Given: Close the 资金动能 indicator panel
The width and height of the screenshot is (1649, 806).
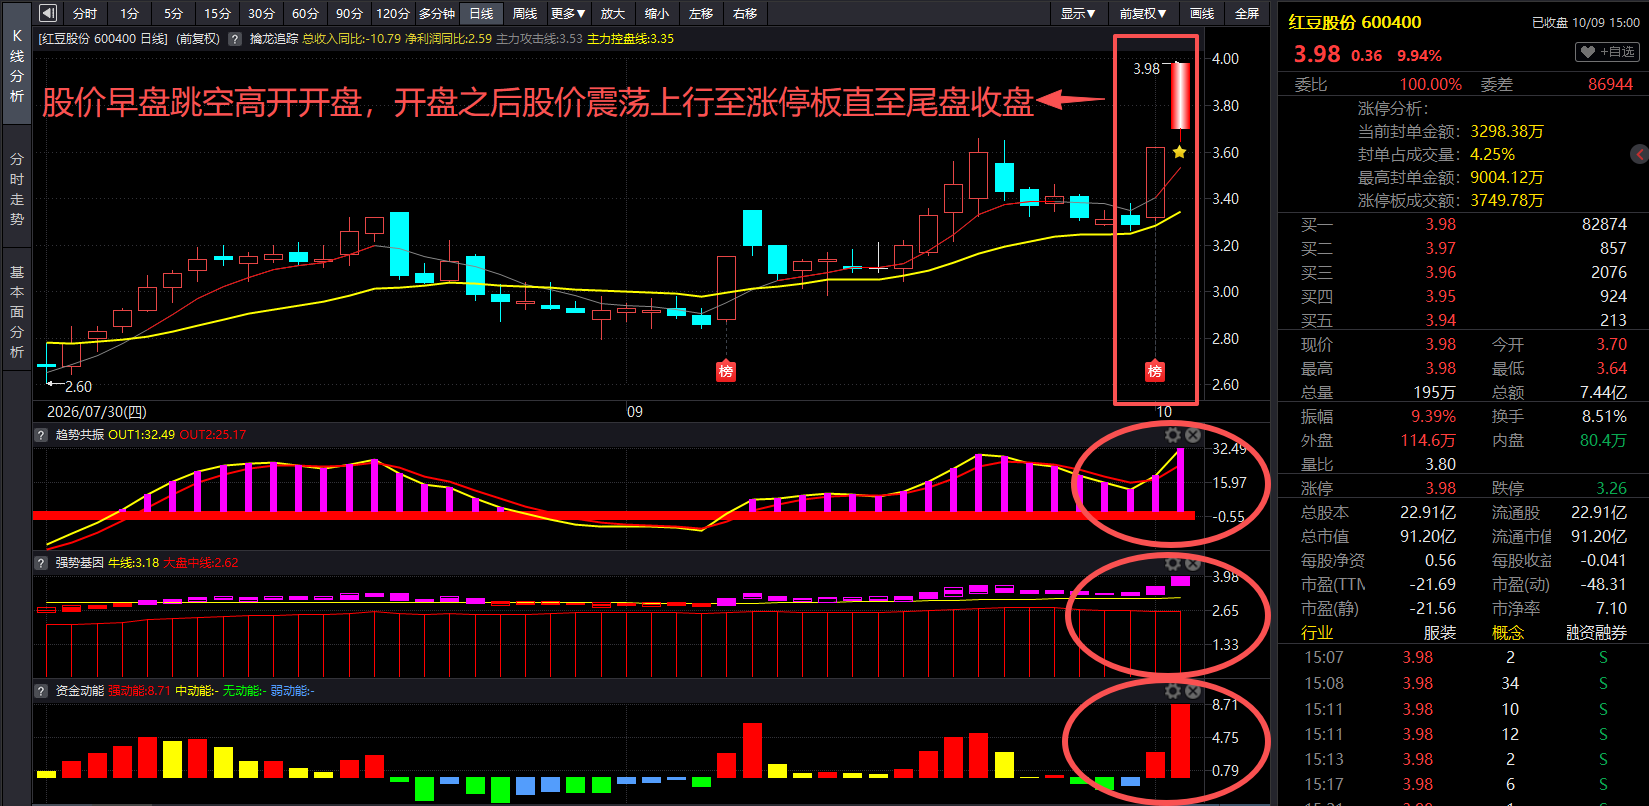Looking at the screenshot, I should pos(1193,691).
